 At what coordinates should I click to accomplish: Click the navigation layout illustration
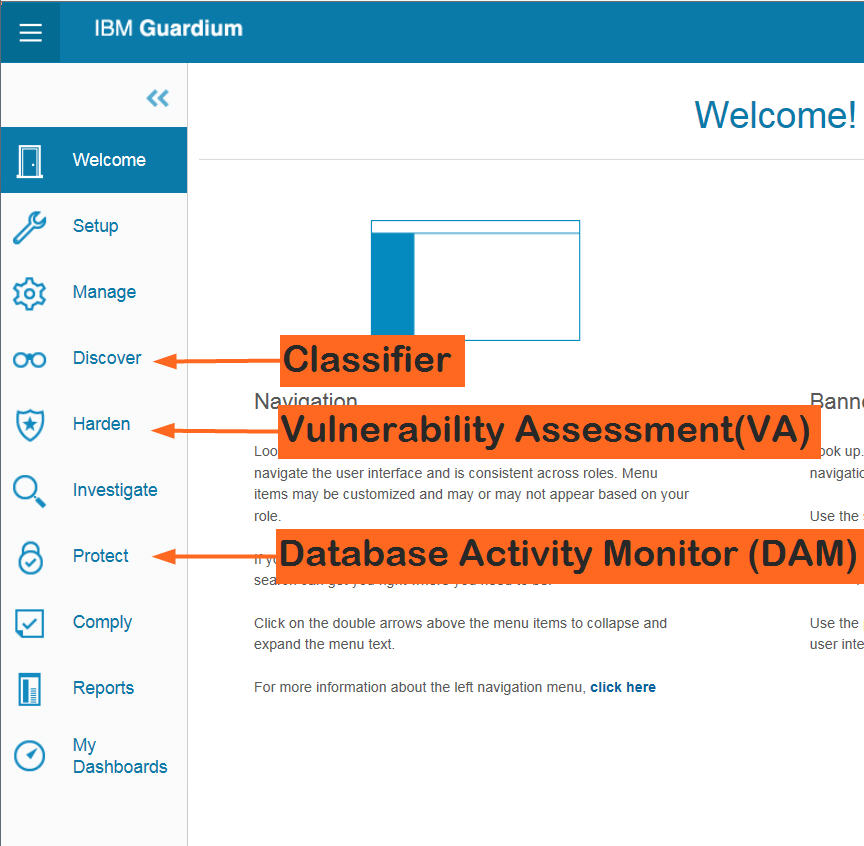475,281
